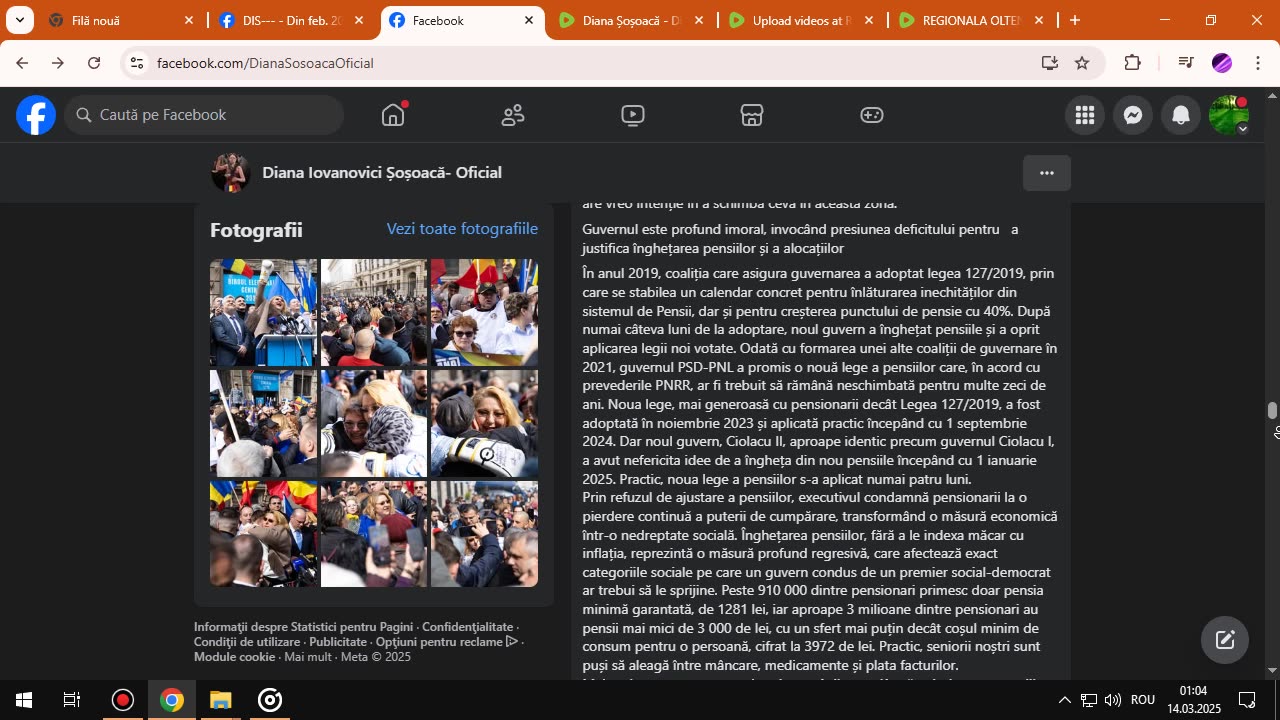Open the account profile avatar menu
The width and height of the screenshot is (1280, 720).
point(1229,115)
